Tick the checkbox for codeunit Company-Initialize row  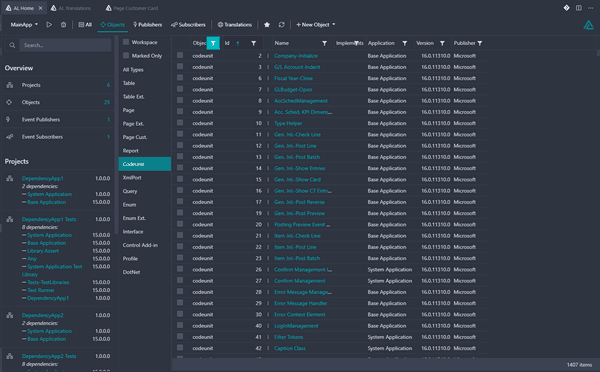point(180,55)
